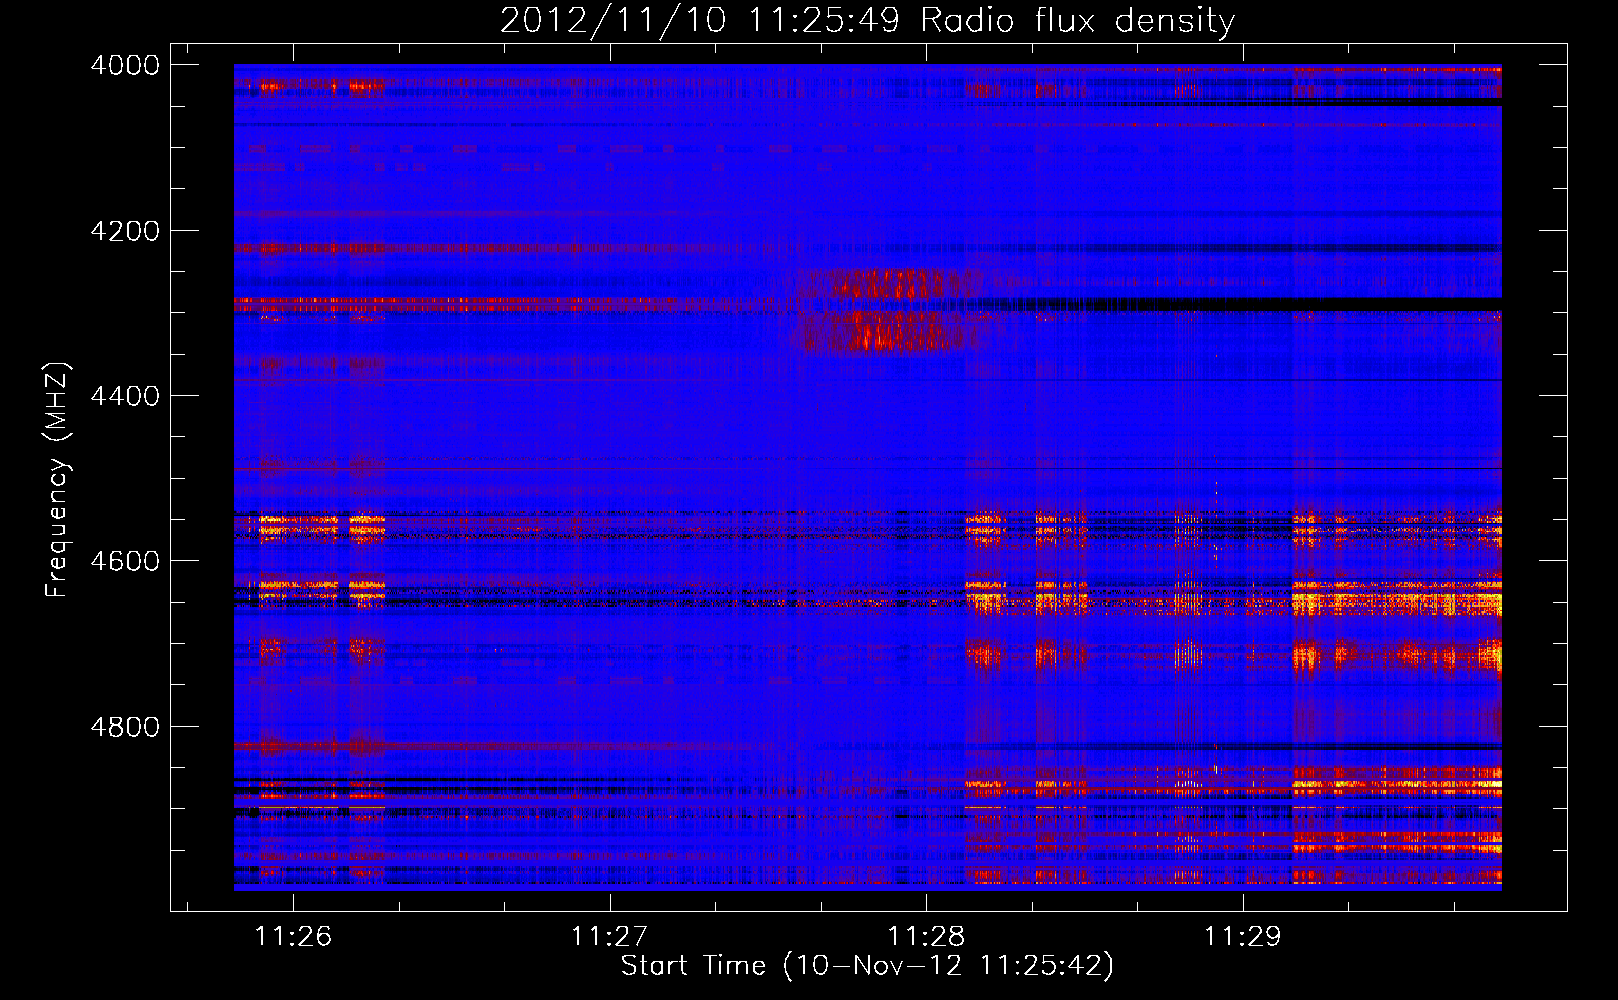
Task: Click the 4800 frequency axis label
Action: click(125, 727)
